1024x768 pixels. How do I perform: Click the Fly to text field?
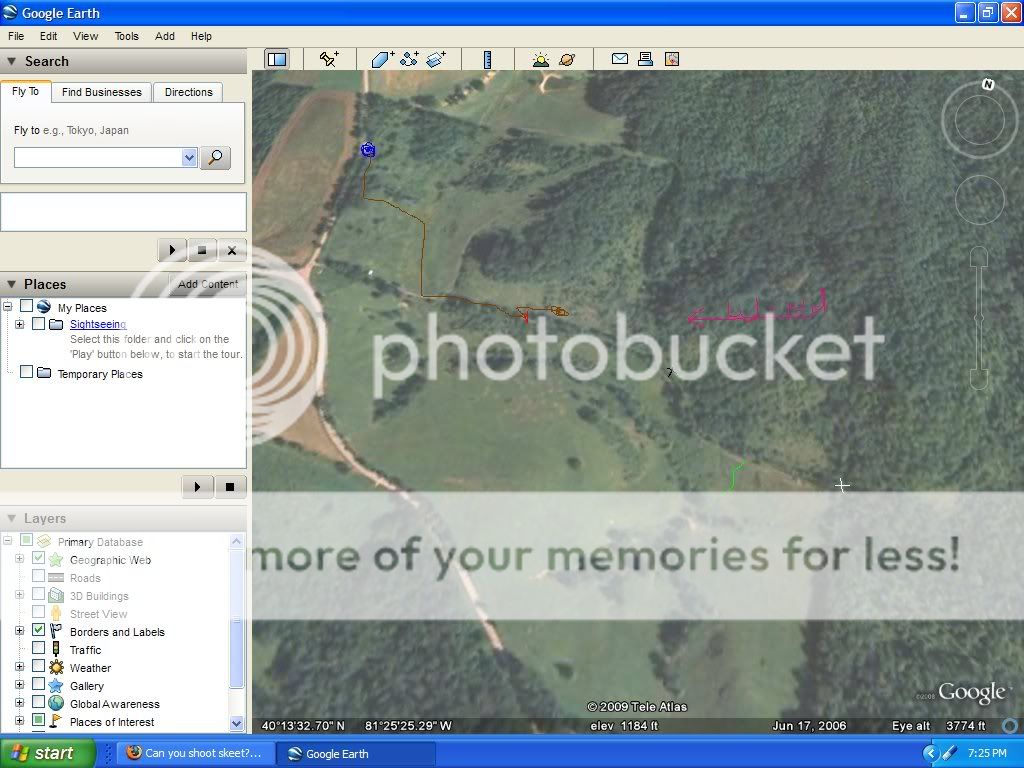[98, 157]
